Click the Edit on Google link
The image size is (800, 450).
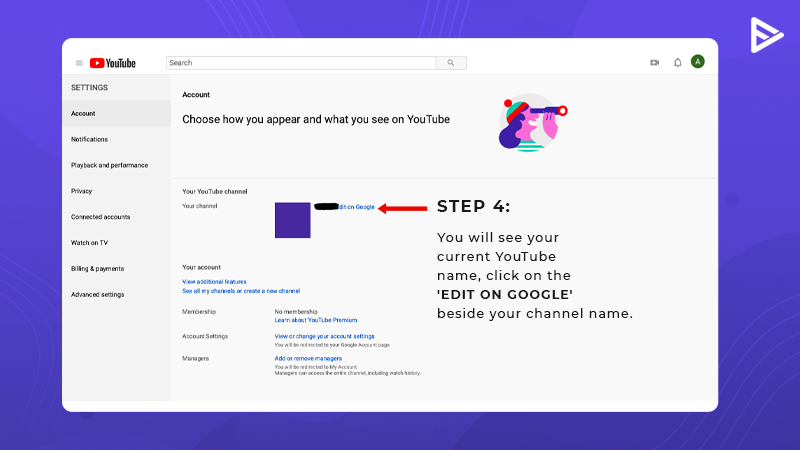[356, 207]
